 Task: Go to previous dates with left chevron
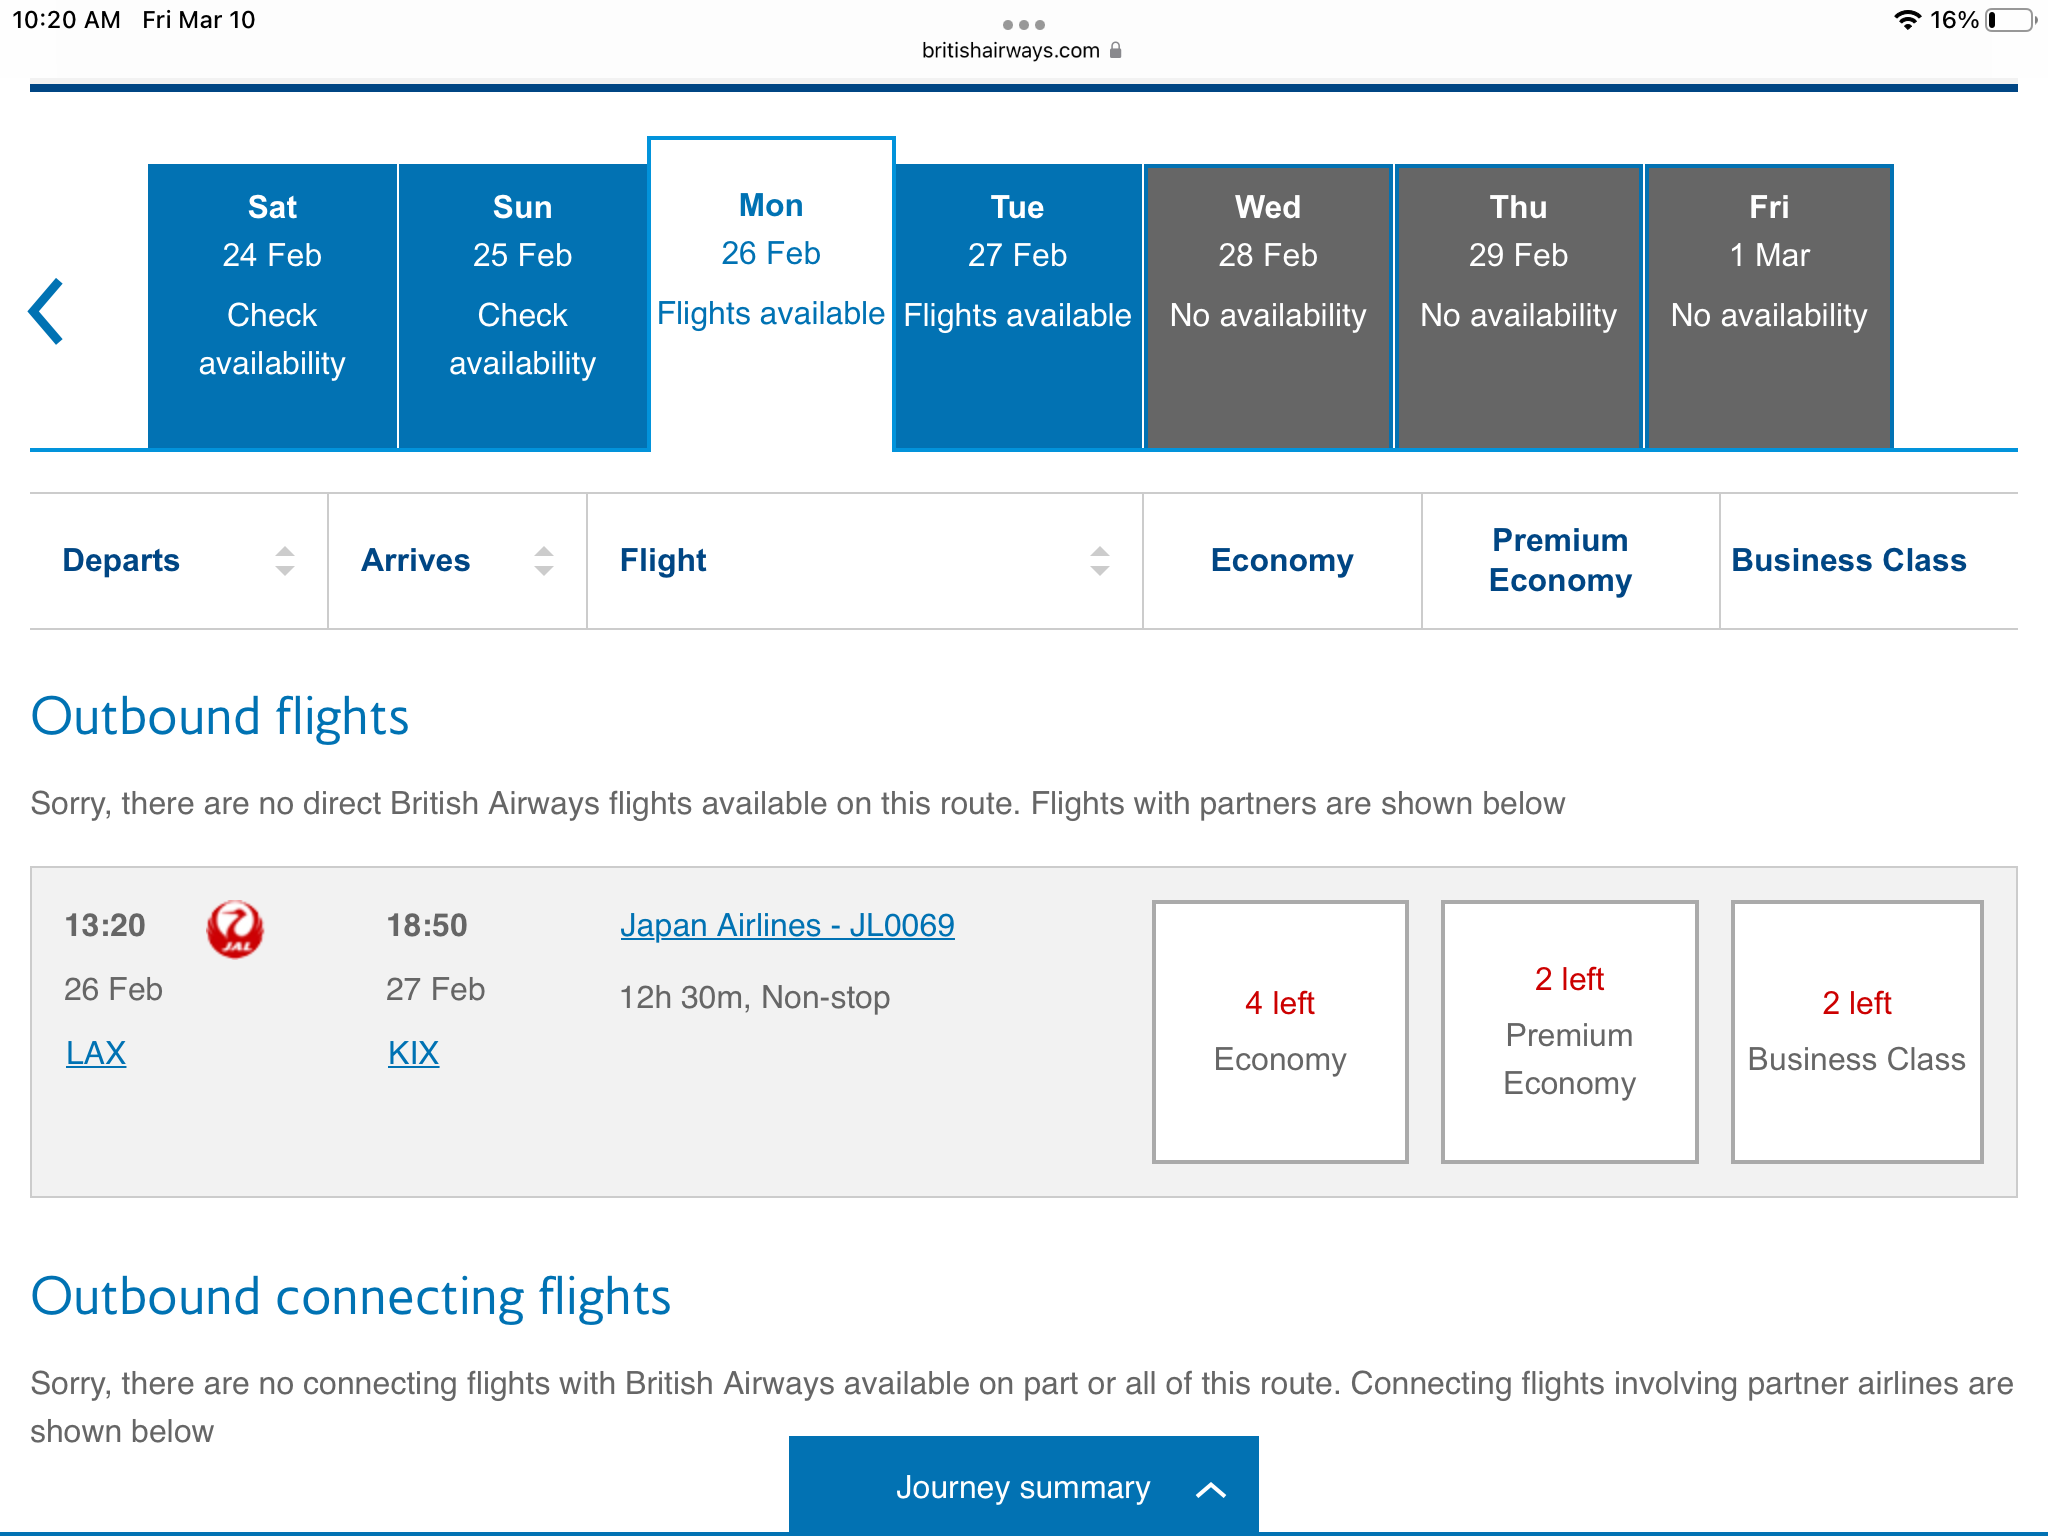point(46,311)
